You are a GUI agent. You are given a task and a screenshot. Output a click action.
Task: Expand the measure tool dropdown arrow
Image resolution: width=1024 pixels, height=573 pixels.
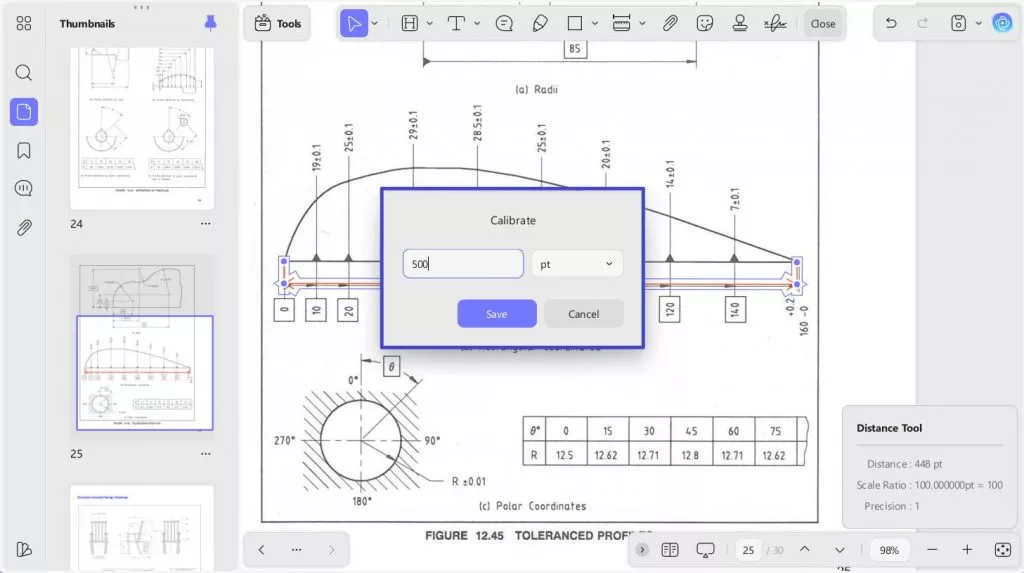[643, 24]
